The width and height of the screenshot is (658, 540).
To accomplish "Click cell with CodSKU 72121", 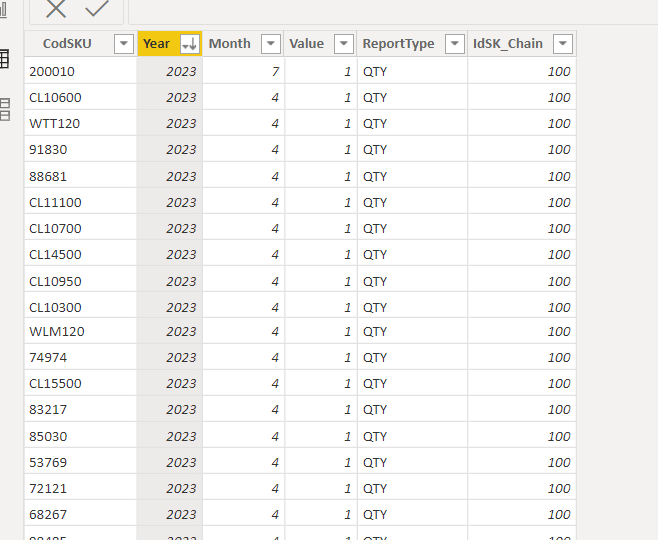I will click(x=81, y=488).
